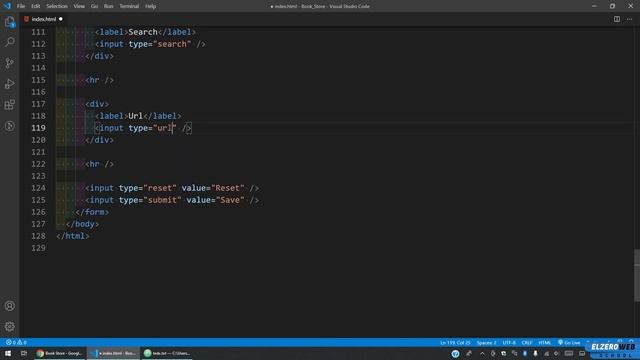Open the Accounts menu icon
Image resolution: width=640 pixels, height=360 pixels.
click(x=9, y=306)
